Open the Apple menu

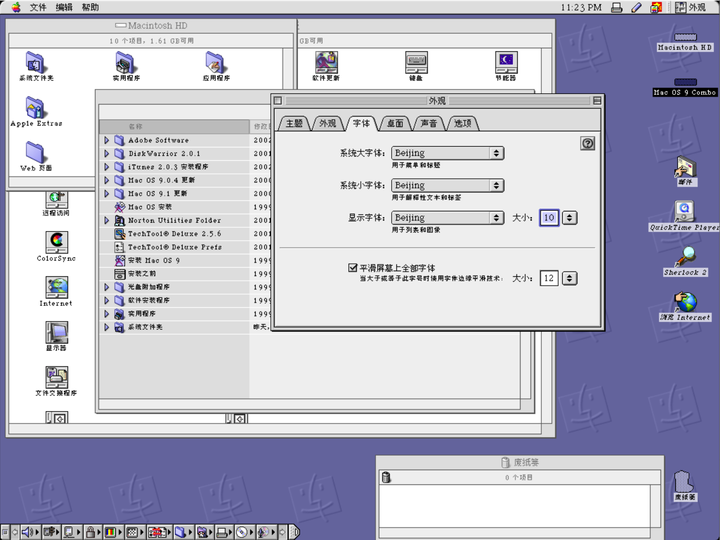coord(16,7)
